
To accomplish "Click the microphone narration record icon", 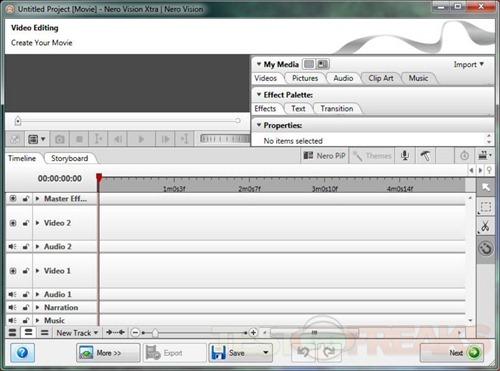I will coord(405,156).
